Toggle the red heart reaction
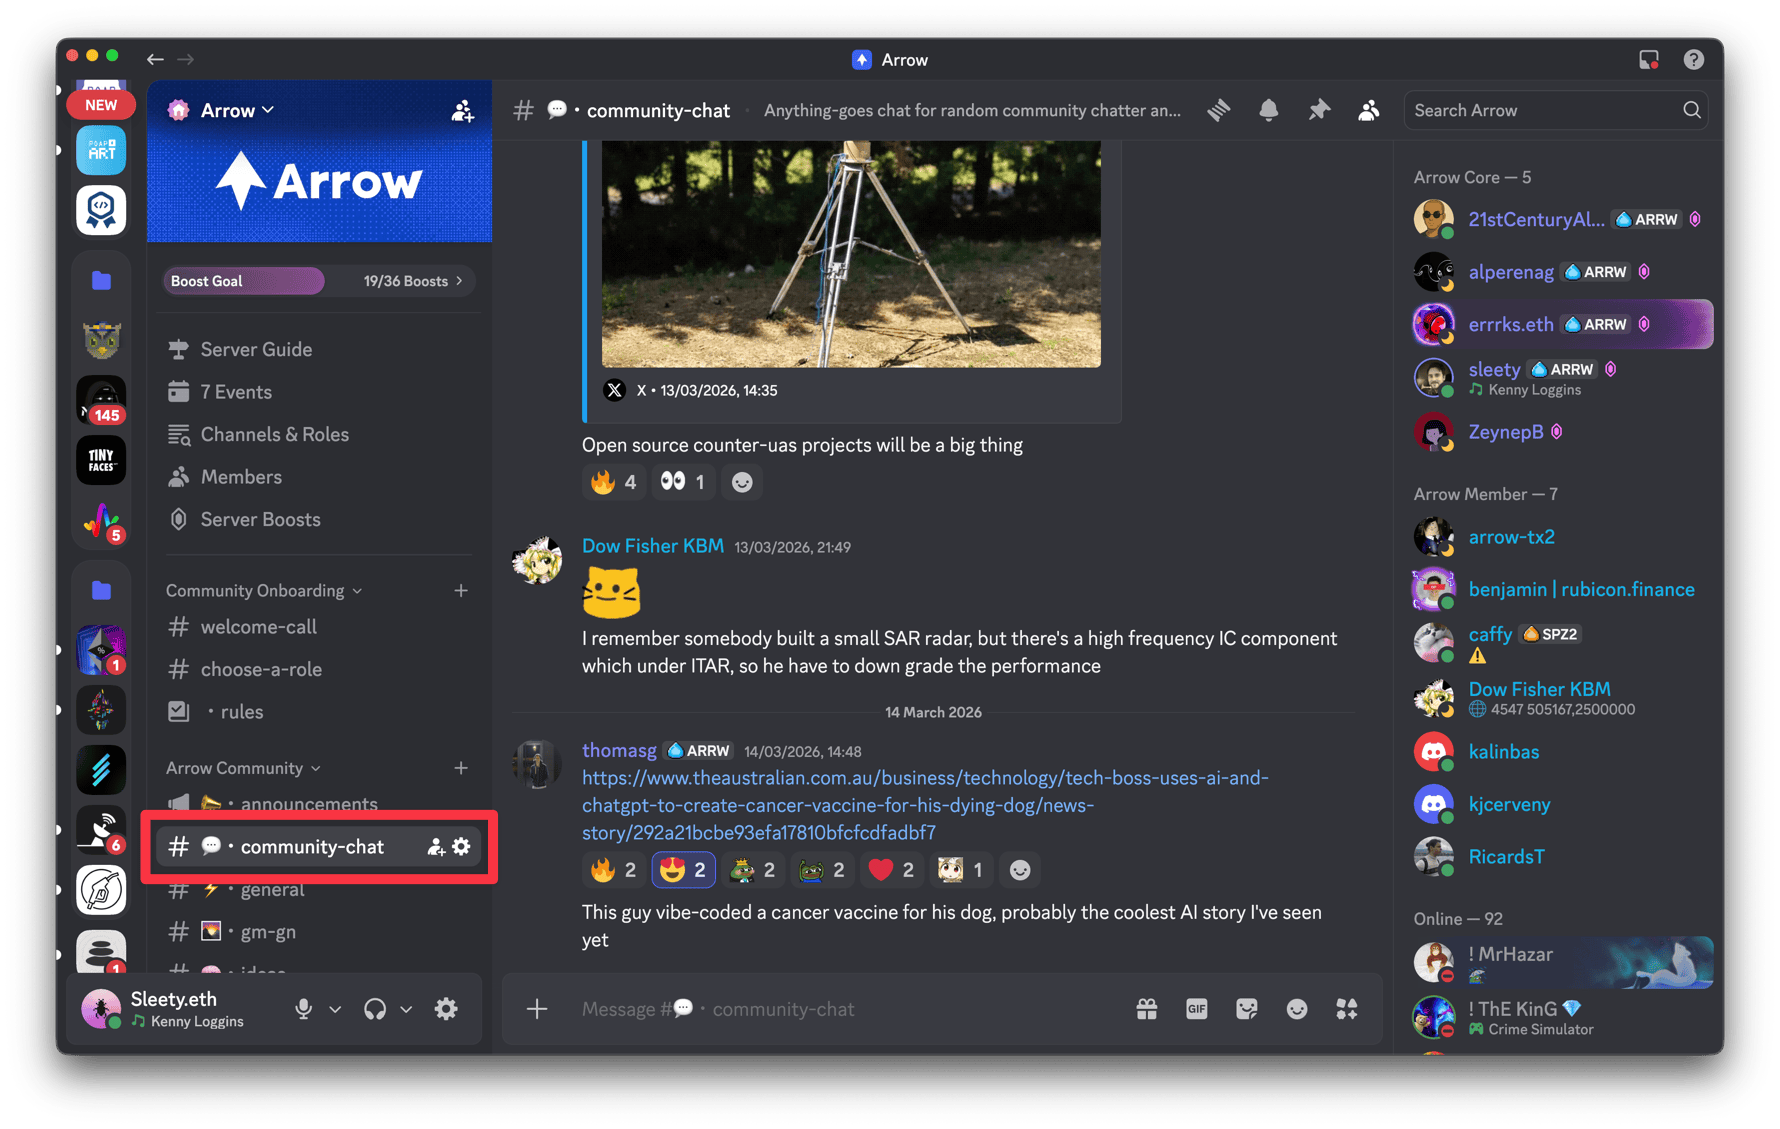1780x1129 pixels. coord(892,870)
